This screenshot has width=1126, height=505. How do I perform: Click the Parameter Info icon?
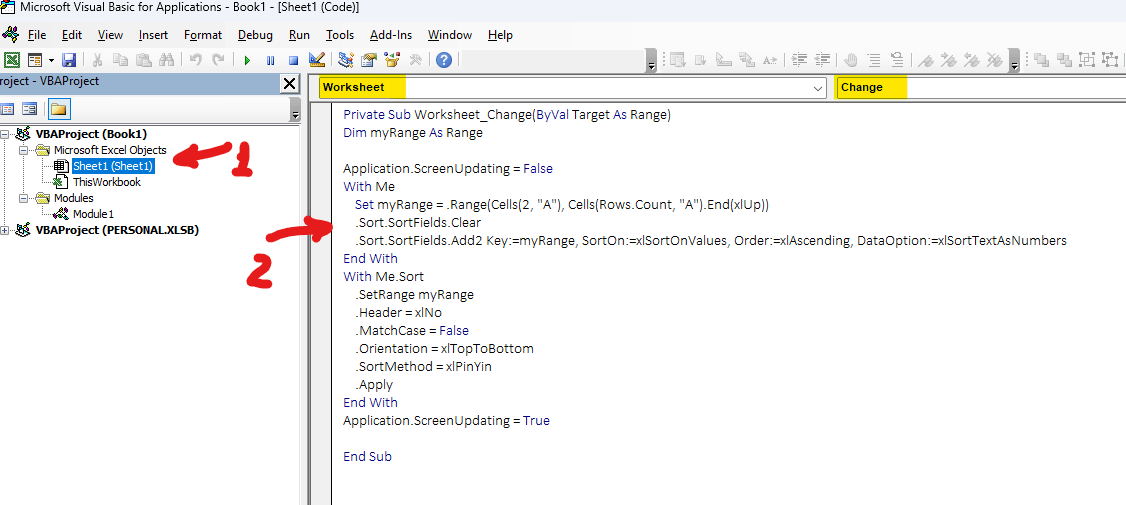(747, 60)
